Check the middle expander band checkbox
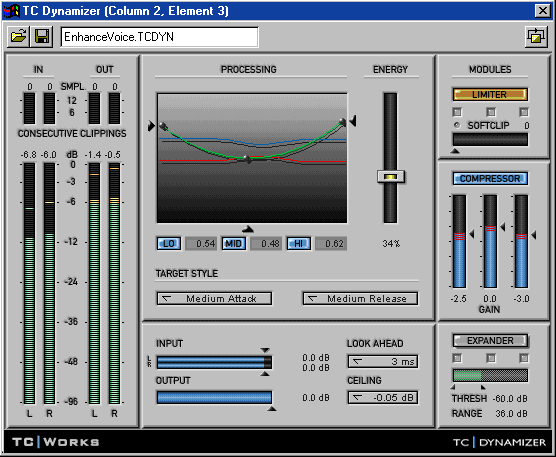 [491, 358]
